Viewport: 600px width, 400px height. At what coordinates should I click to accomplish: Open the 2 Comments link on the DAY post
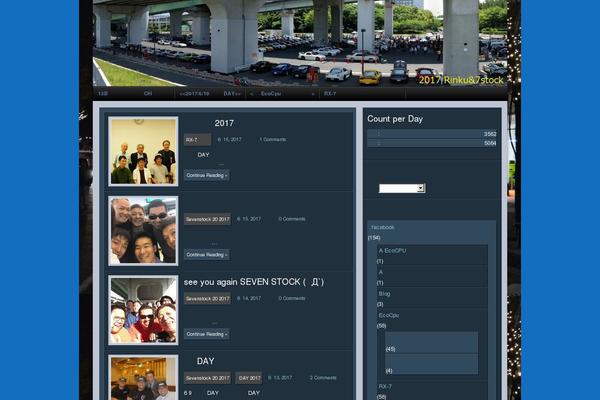(323, 378)
